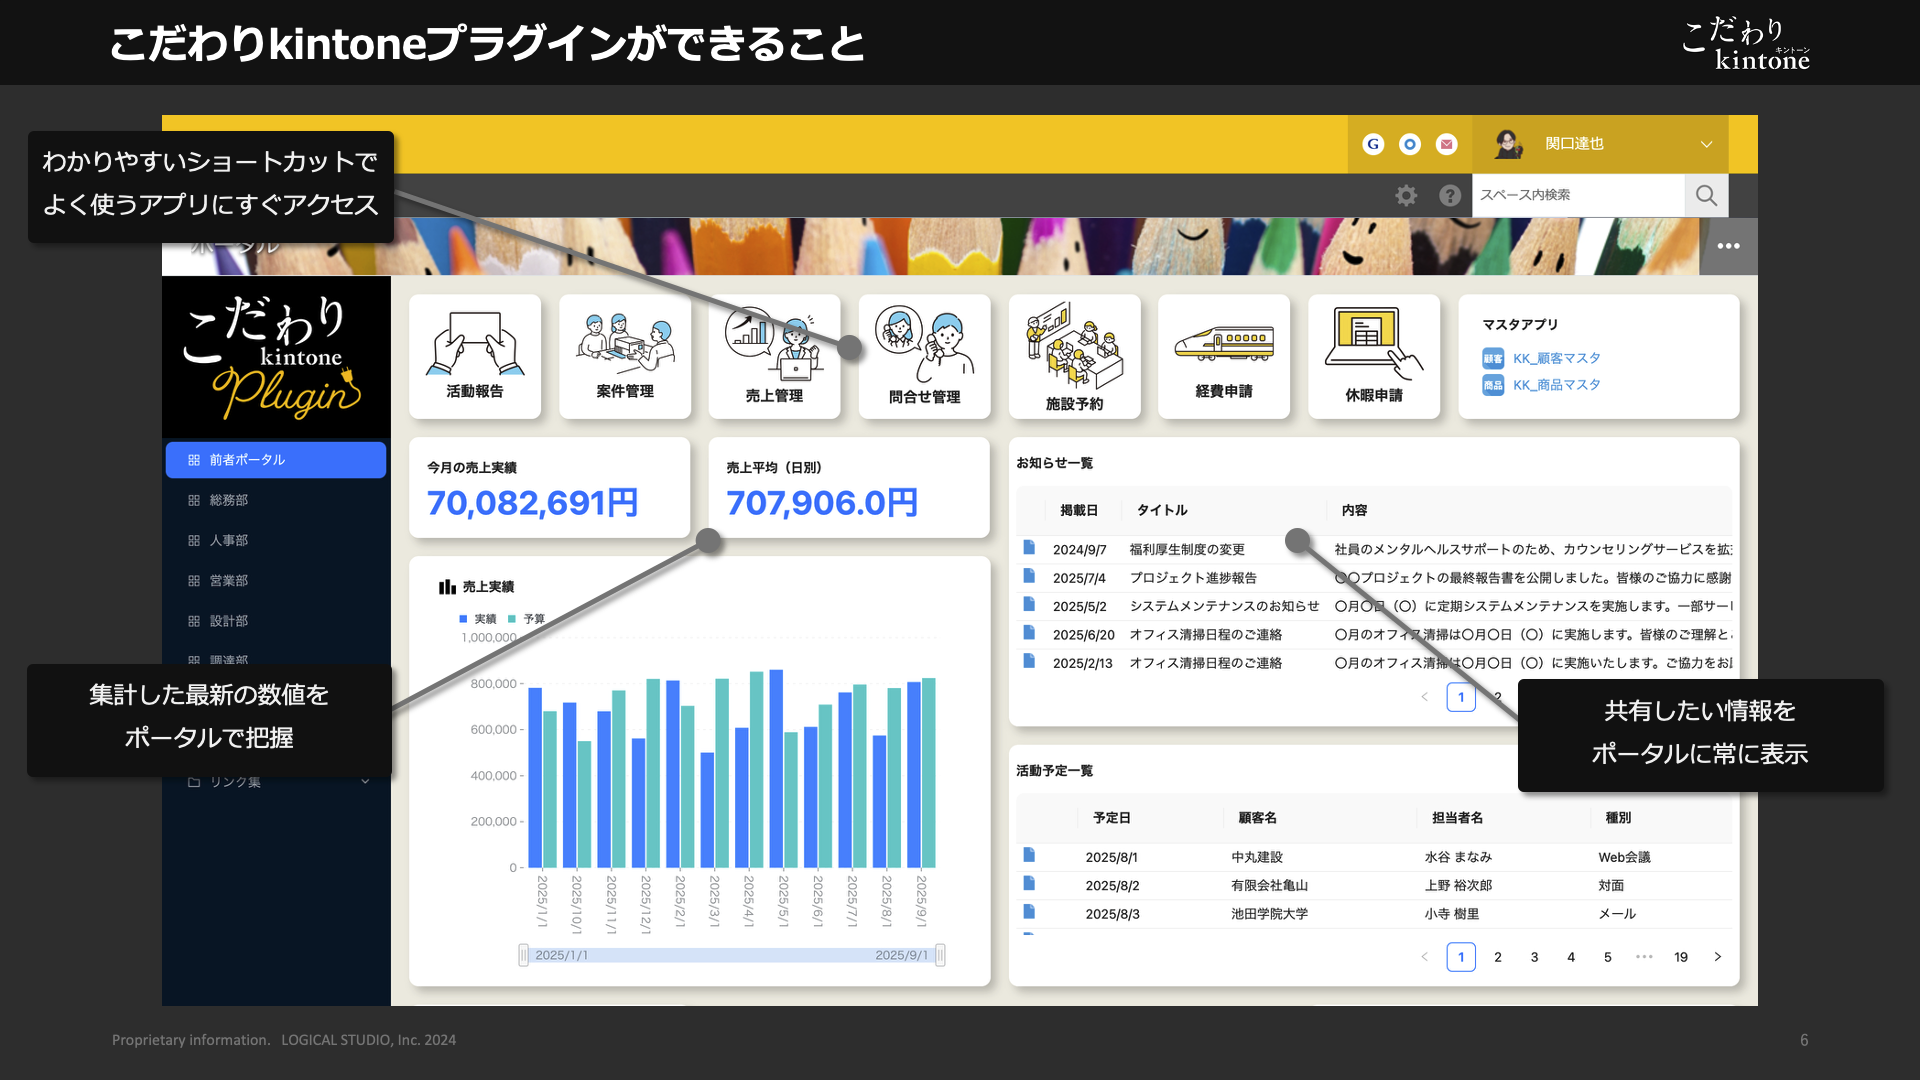This screenshot has height=1080, width=1920.
Task: Click システムメンテナンスのお知らせ notice title
Action: (1224, 606)
